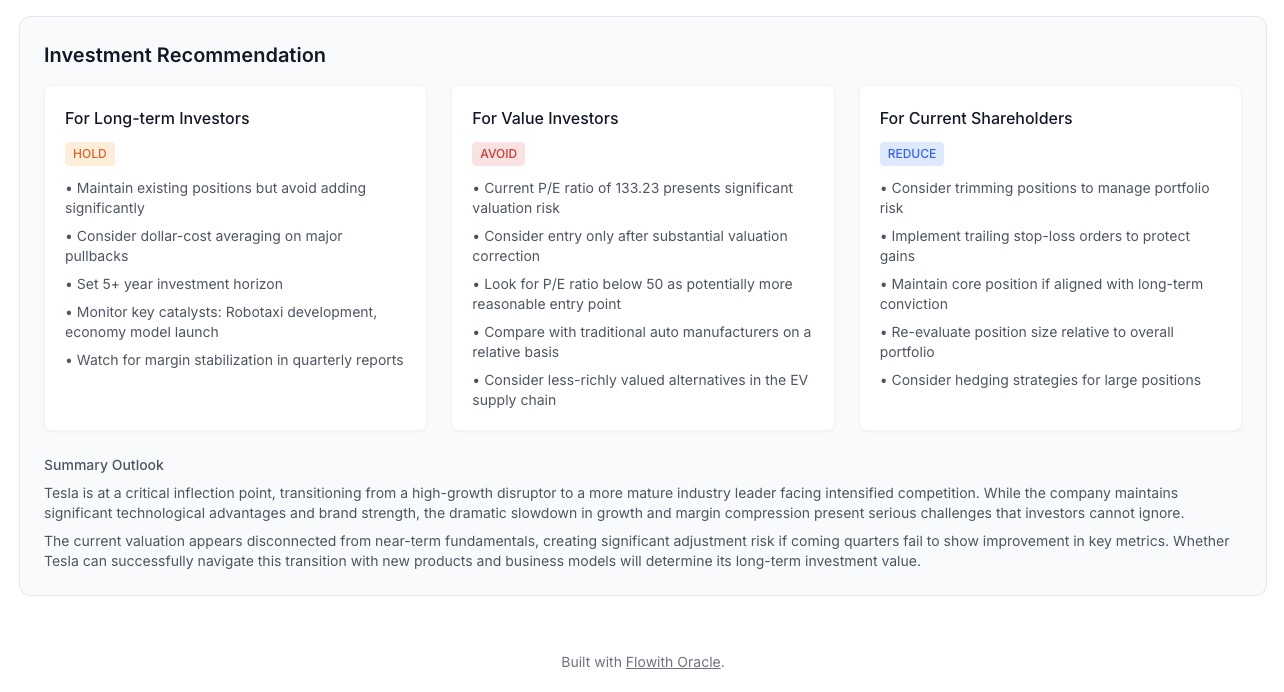This screenshot has width=1284, height=692.
Task: Click the Investment Recommendation heading
Action: [x=185, y=55]
